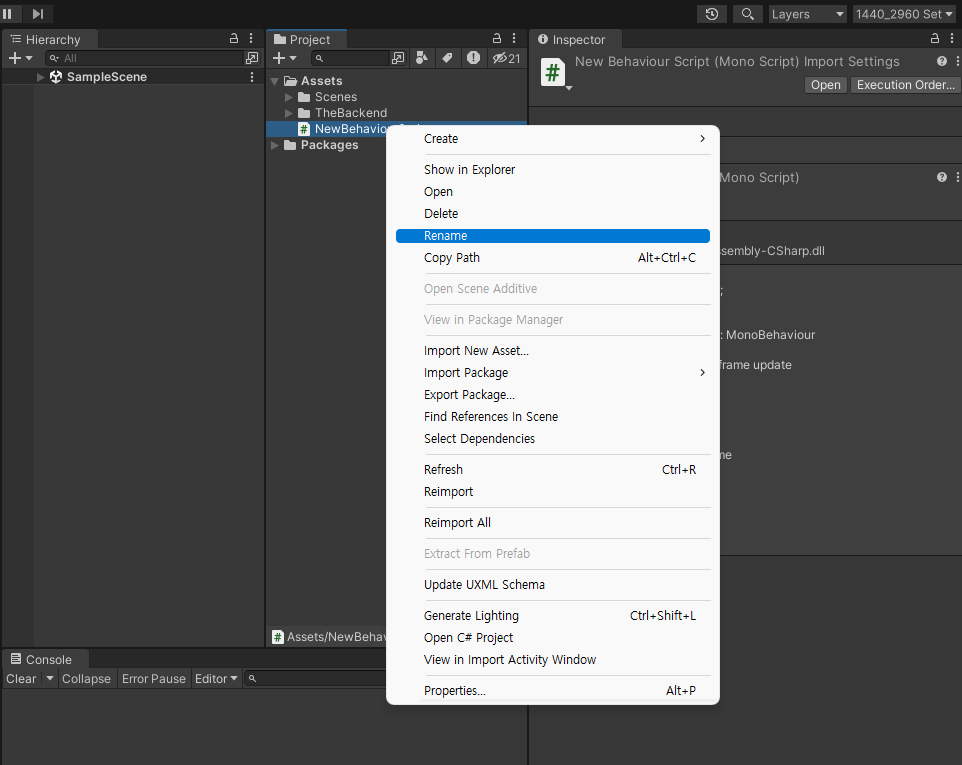Choose Select Dependencies
Screen dimensions: 962x765
[553, 439]
